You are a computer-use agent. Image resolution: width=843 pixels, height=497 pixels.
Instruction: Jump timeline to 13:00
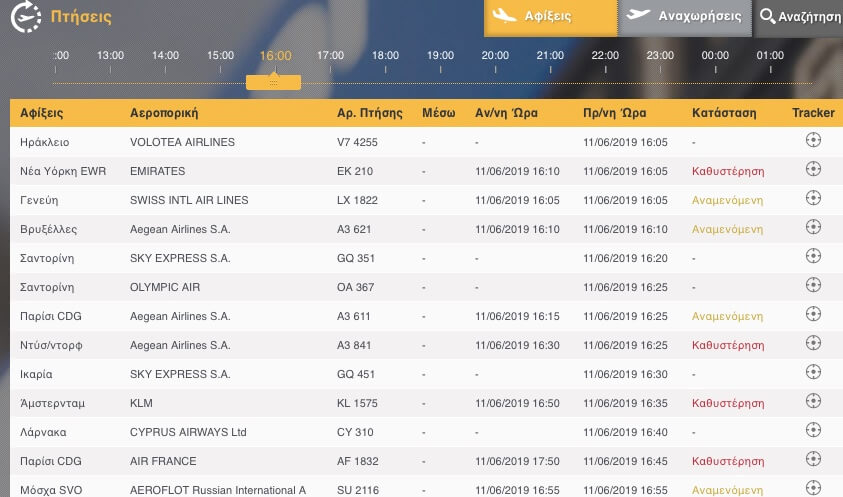pyautogui.click(x=110, y=55)
